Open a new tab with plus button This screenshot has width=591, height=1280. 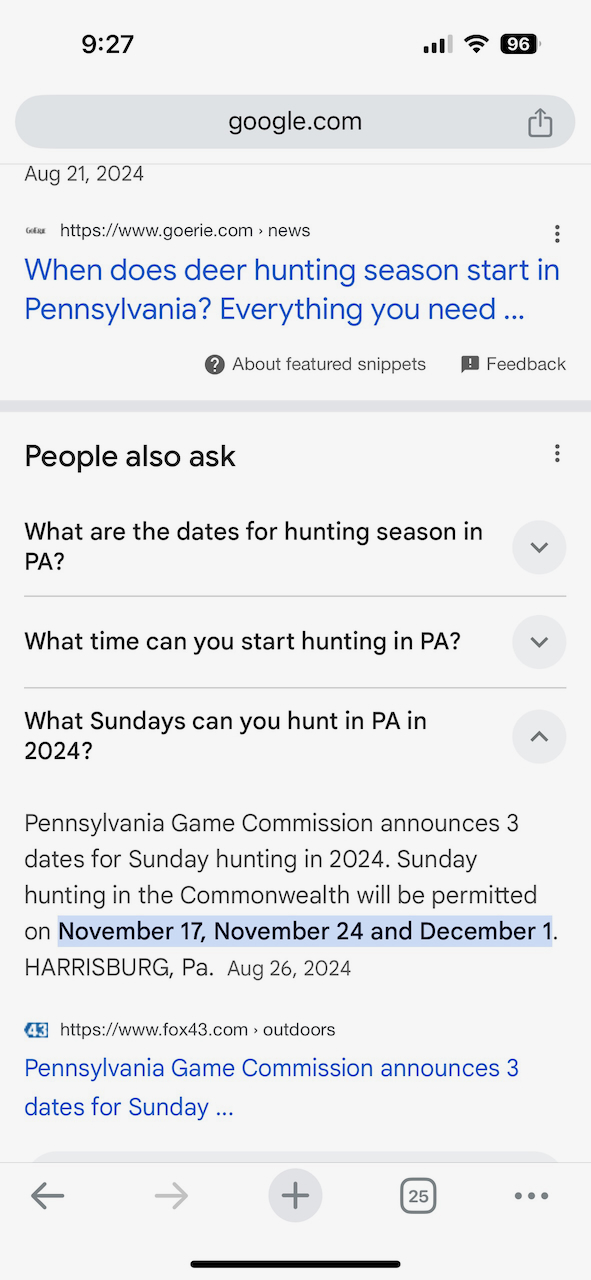click(295, 1195)
